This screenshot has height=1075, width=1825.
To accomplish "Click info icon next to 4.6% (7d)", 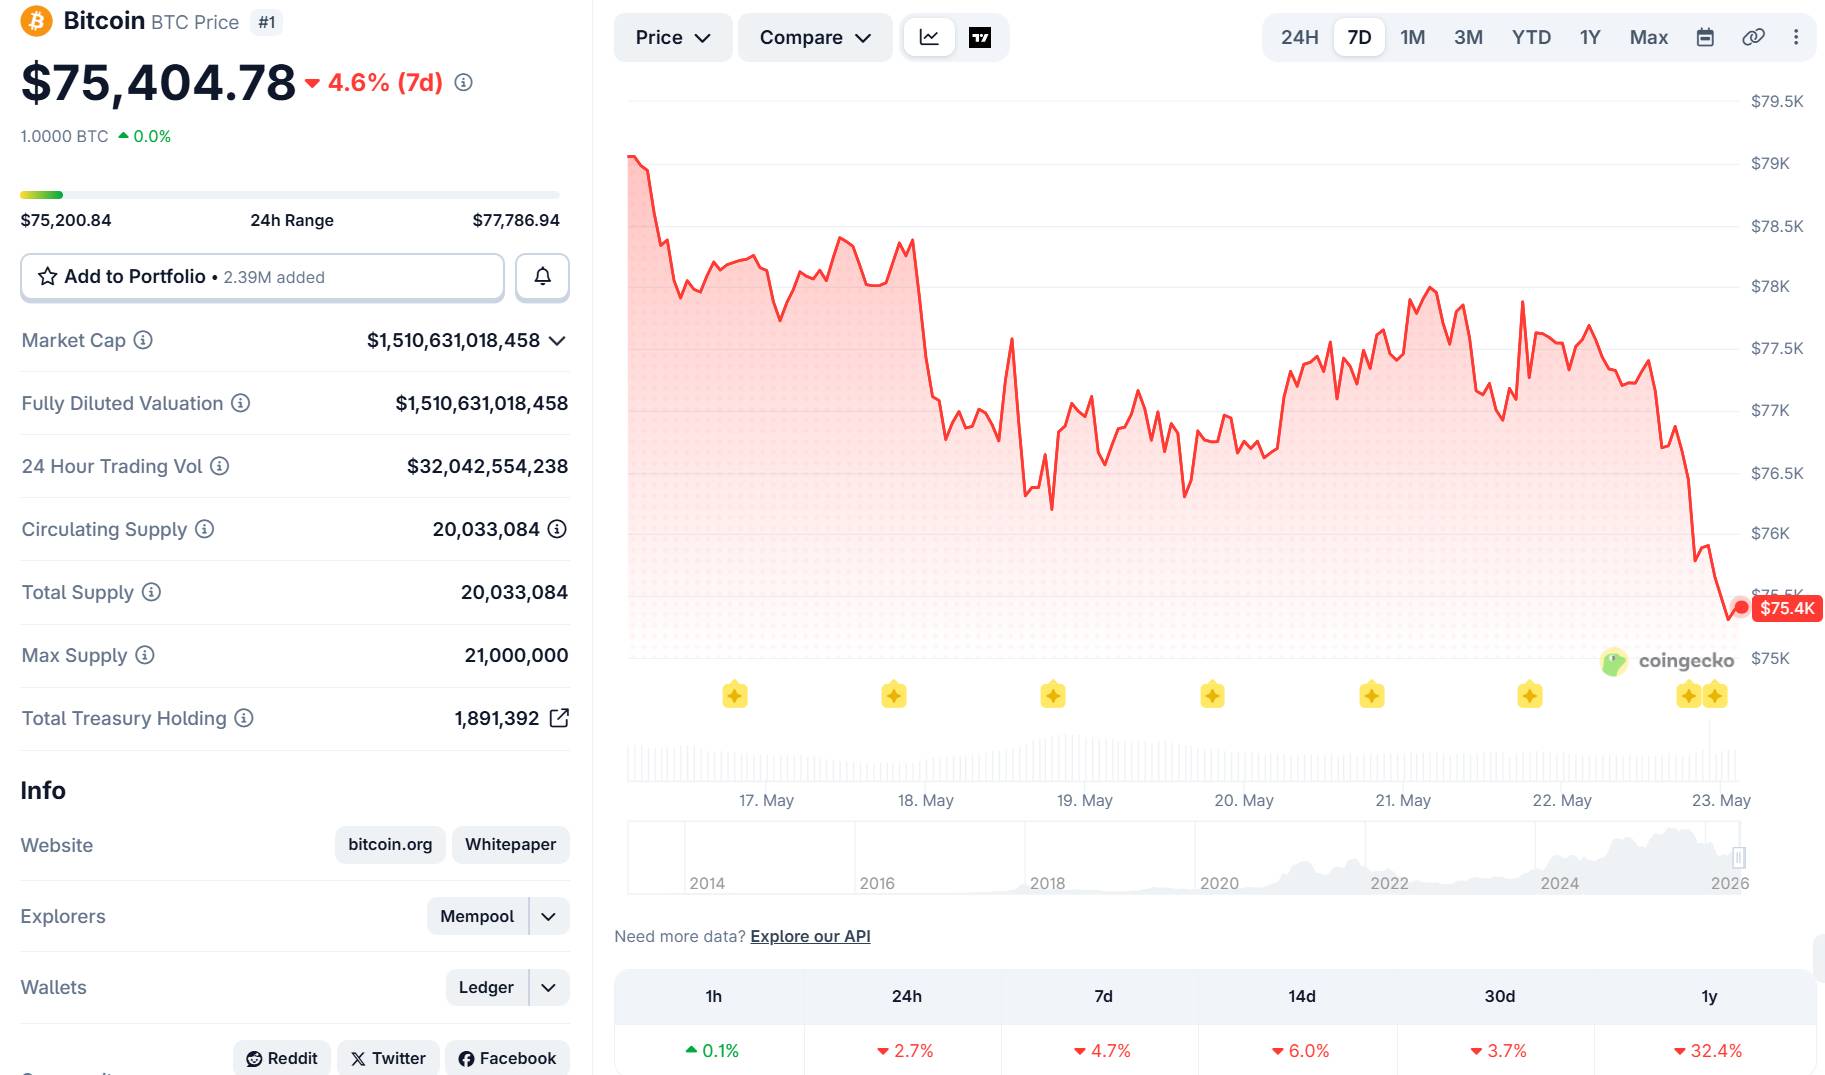I will [463, 82].
